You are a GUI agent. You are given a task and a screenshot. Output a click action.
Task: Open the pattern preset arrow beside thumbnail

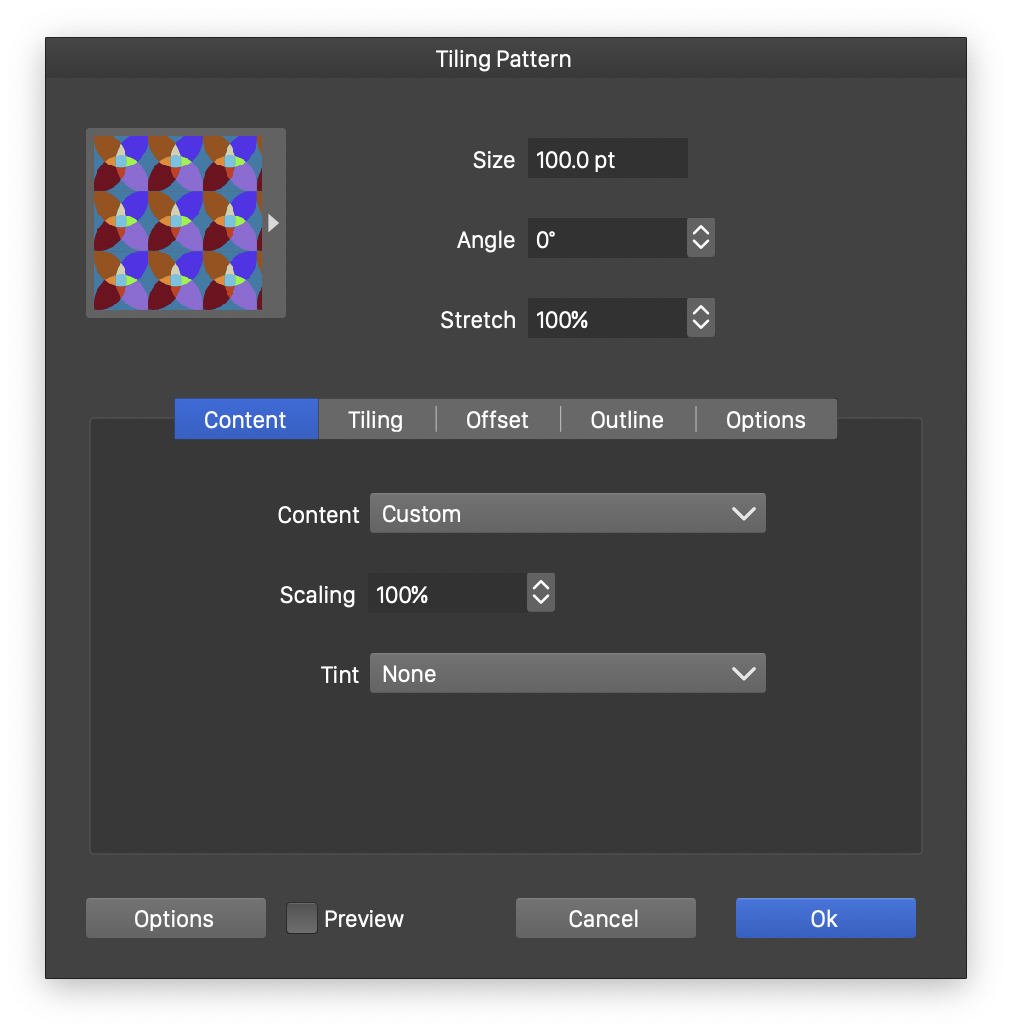pyautogui.click(x=273, y=223)
